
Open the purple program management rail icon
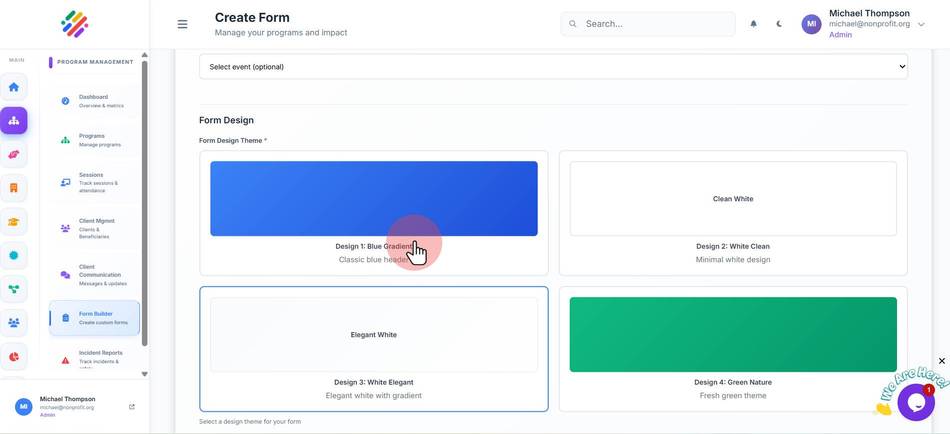pos(13,121)
